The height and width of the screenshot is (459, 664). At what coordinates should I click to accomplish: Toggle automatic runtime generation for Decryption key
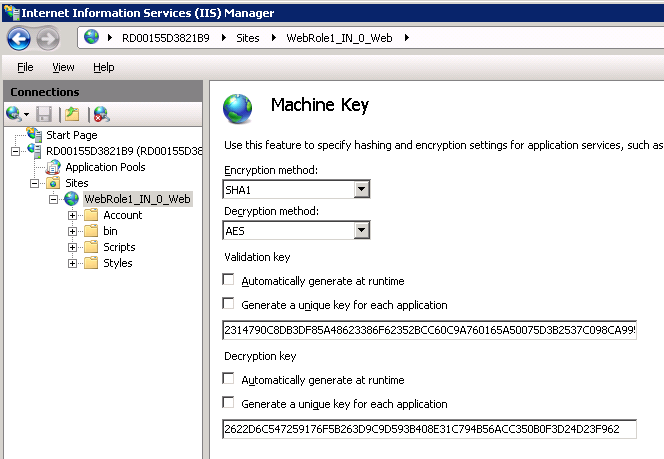click(x=229, y=380)
